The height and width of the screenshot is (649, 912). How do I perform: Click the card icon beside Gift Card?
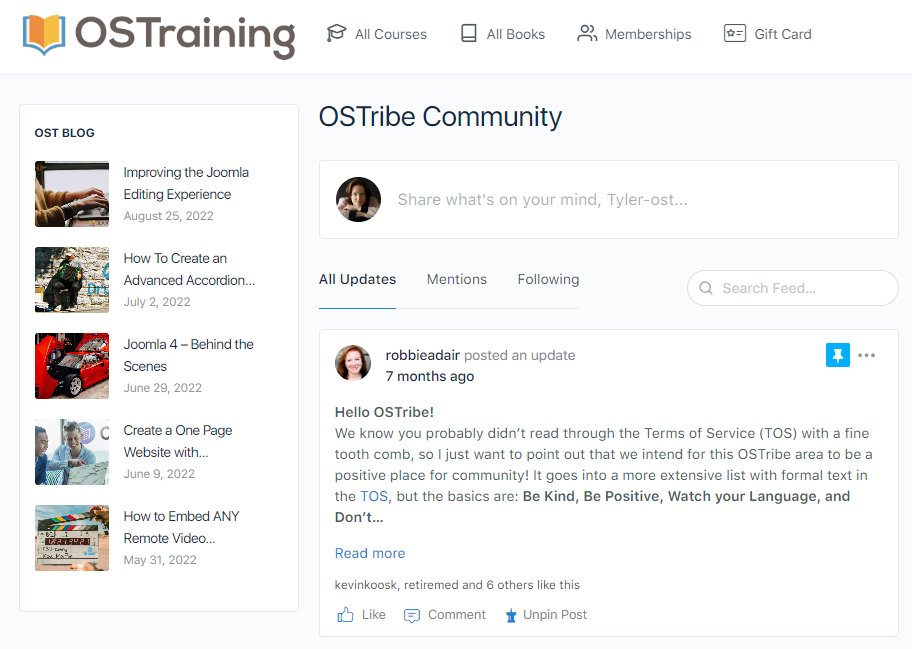[735, 33]
